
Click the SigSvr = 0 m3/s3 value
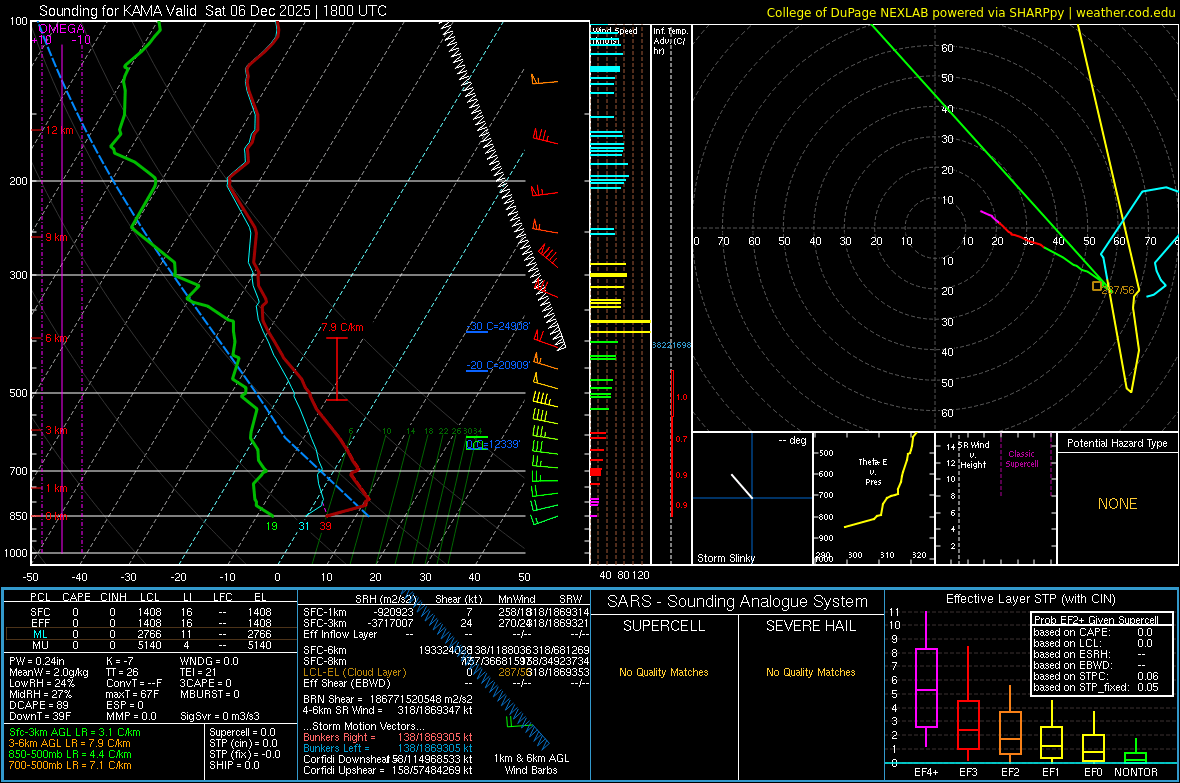click(x=220, y=717)
